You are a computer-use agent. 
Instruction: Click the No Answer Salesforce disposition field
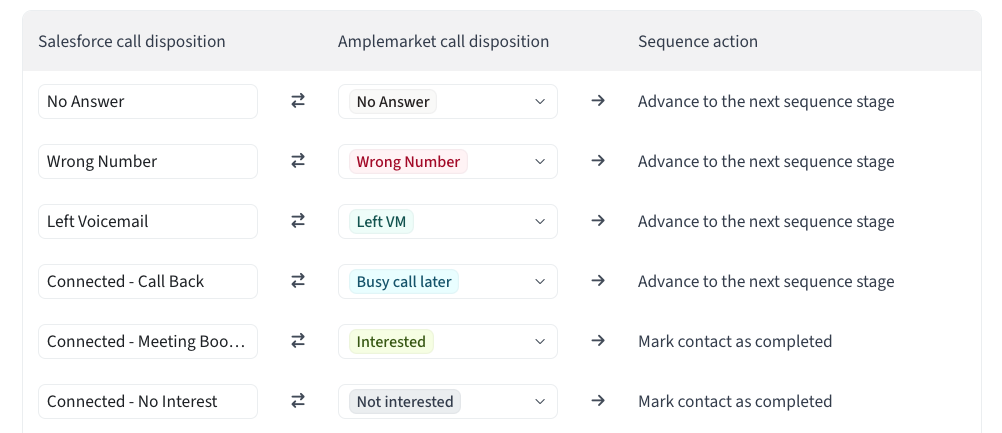[148, 101]
